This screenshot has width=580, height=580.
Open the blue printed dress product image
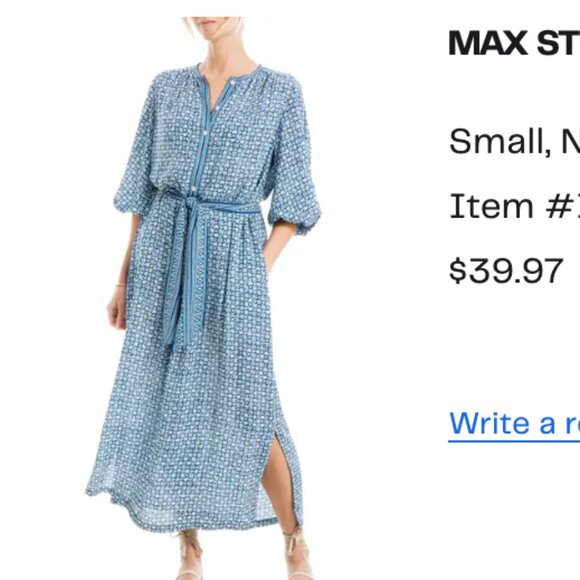(203, 298)
